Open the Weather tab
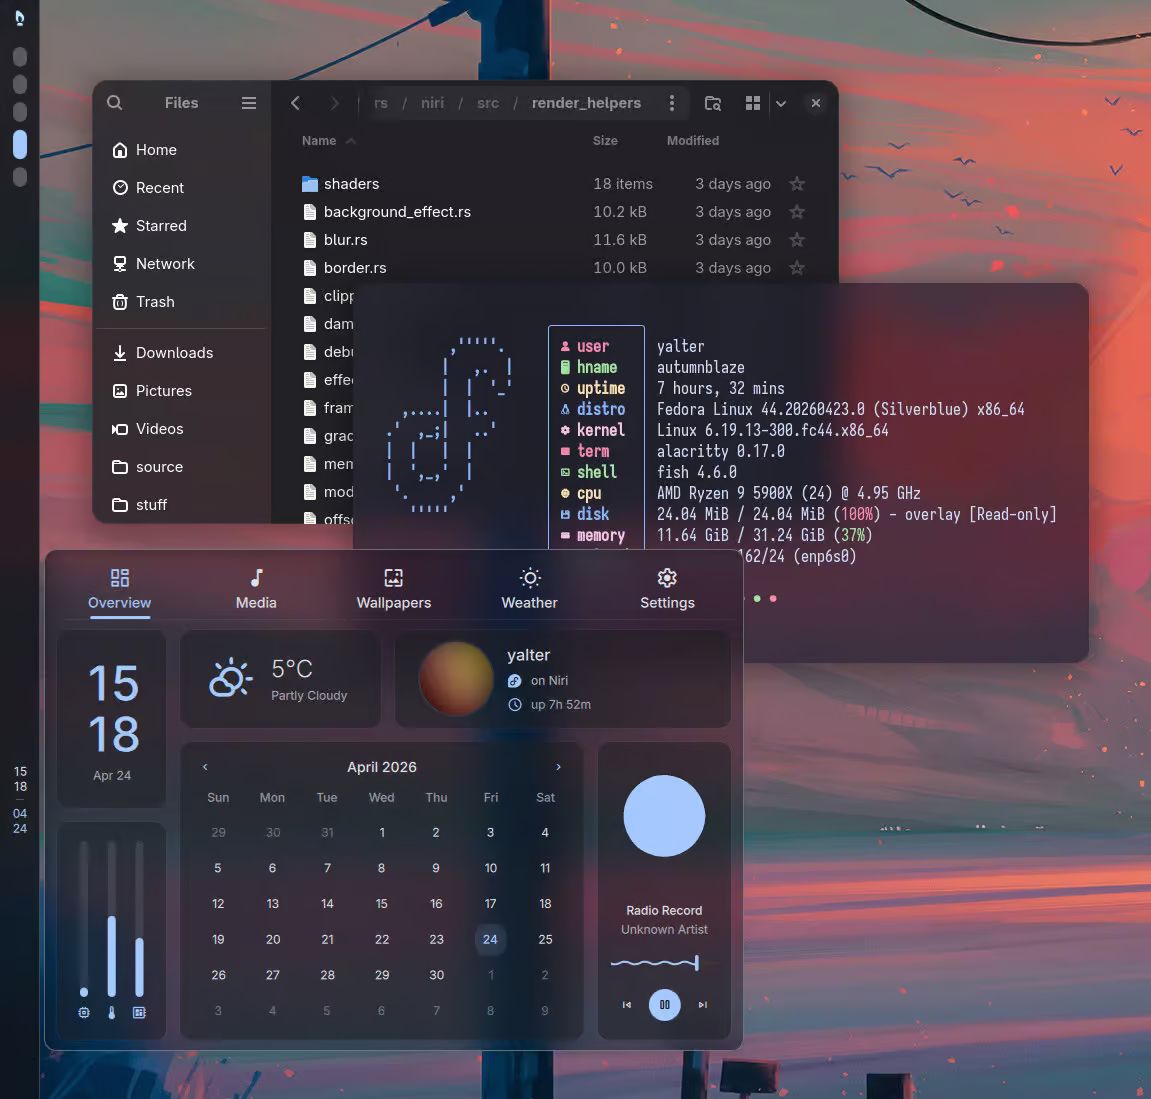 [529, 589]
